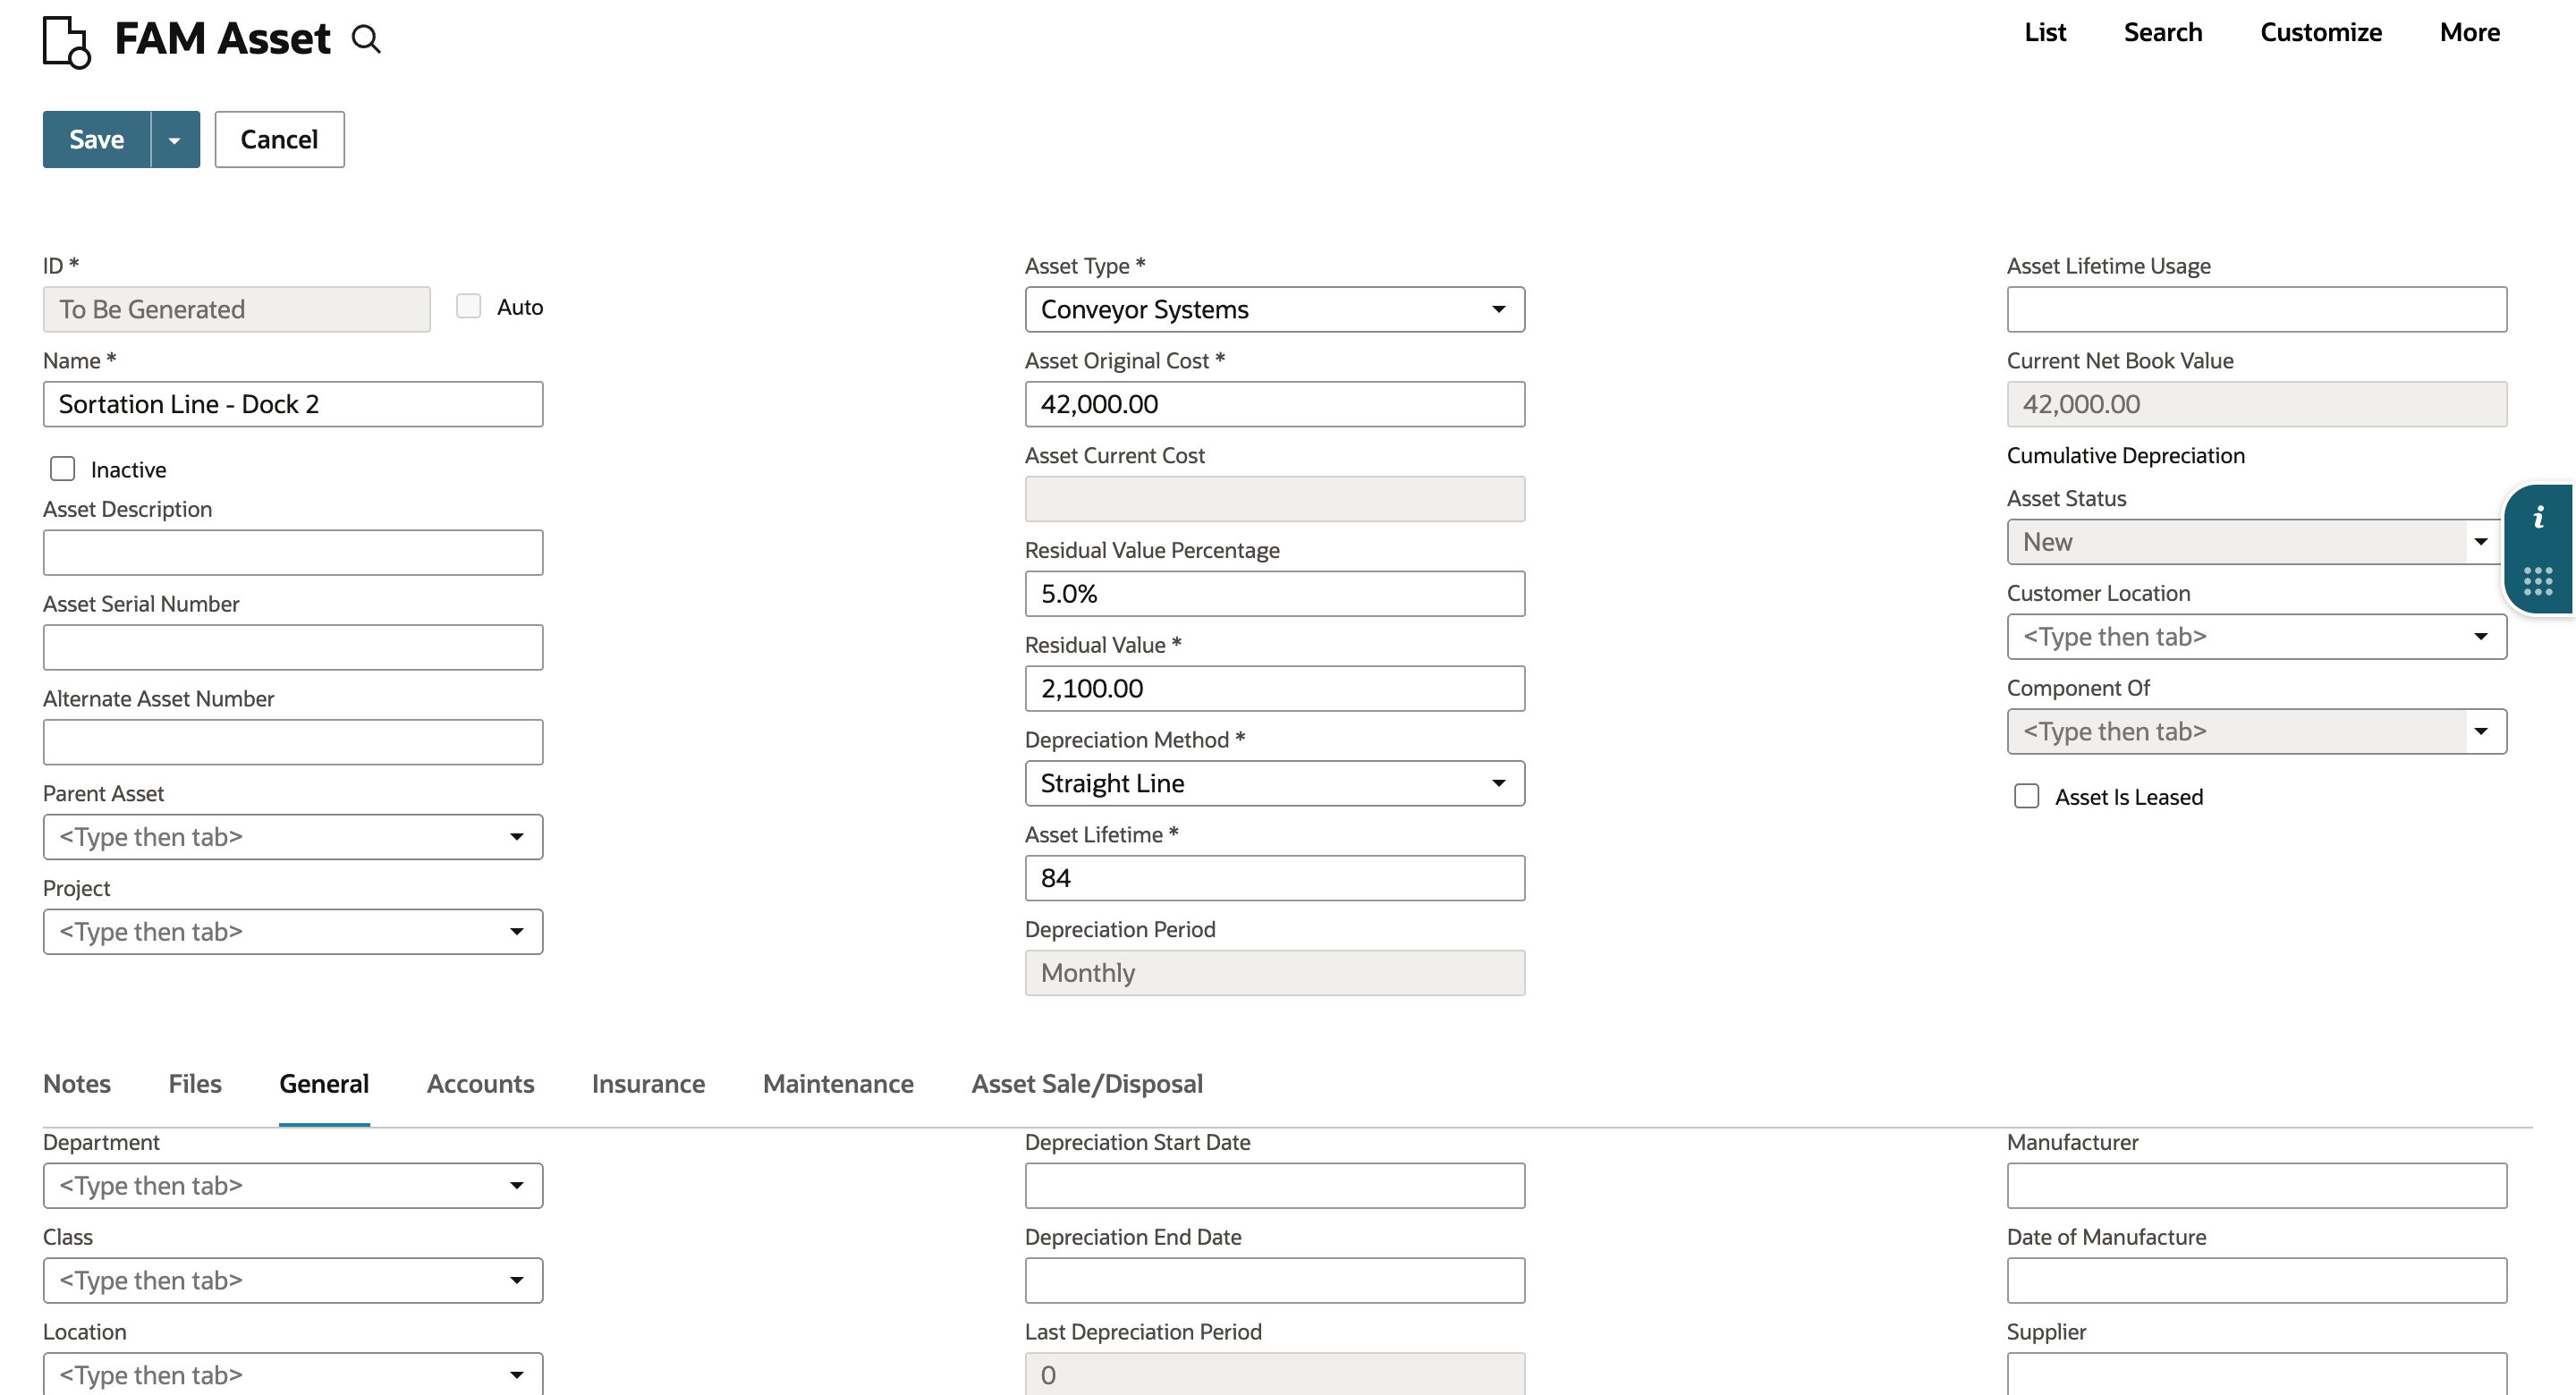This screenshot has width=2576, height=1395.
Task: Click the Depreciation Start Date field
Action: coord(1275,1186)
